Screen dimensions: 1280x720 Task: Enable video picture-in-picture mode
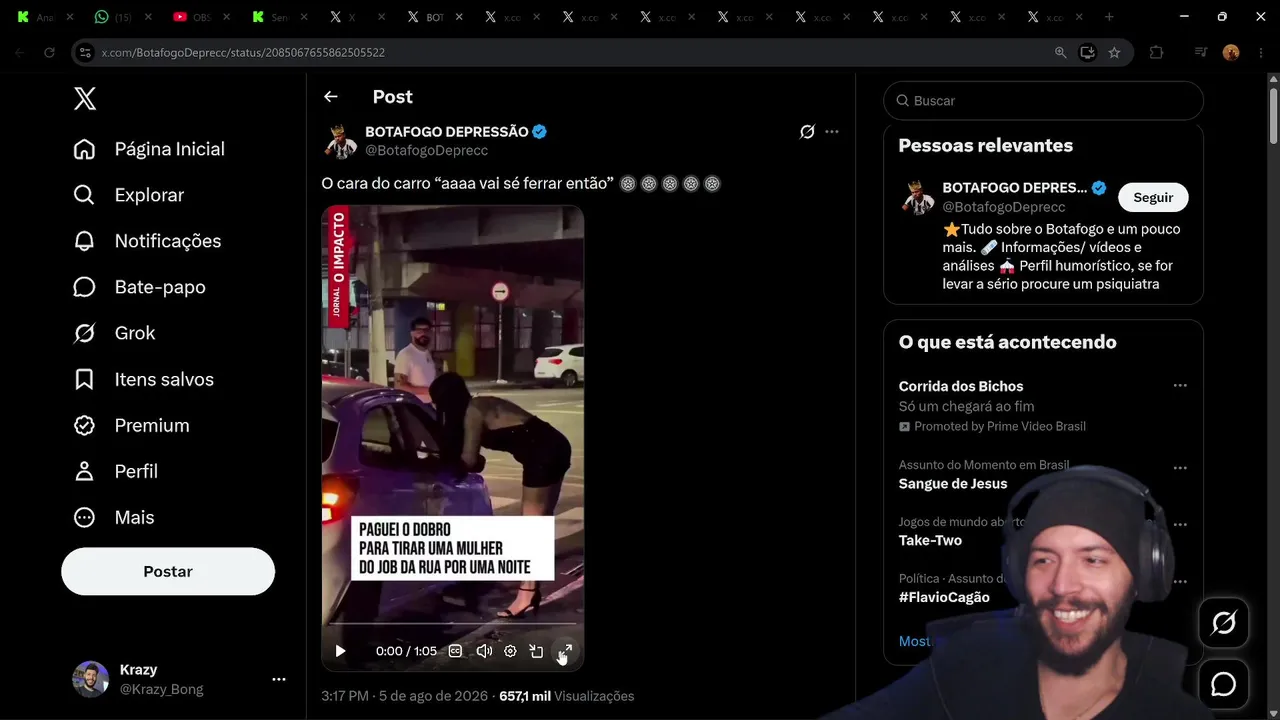click(x=537, y=651)
